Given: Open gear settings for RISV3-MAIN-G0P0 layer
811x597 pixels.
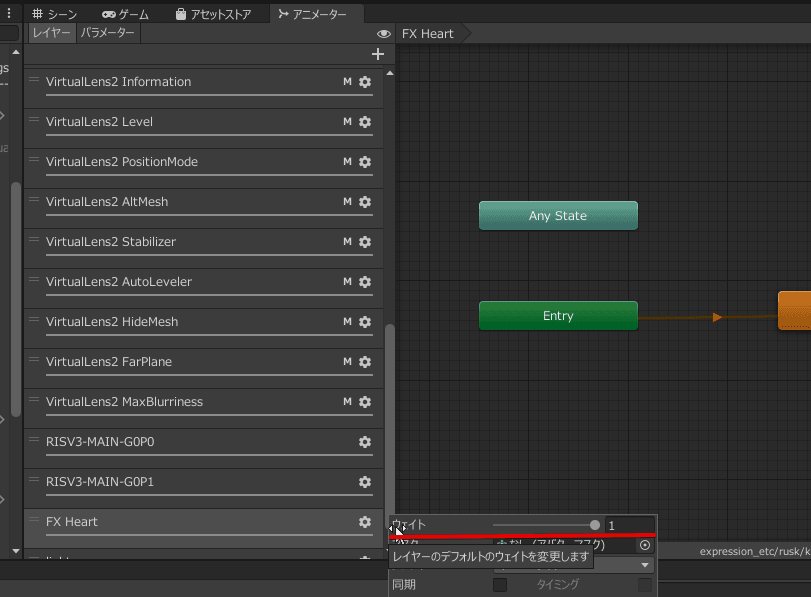Looking at the screenshot, I should [x=365, y=442].
